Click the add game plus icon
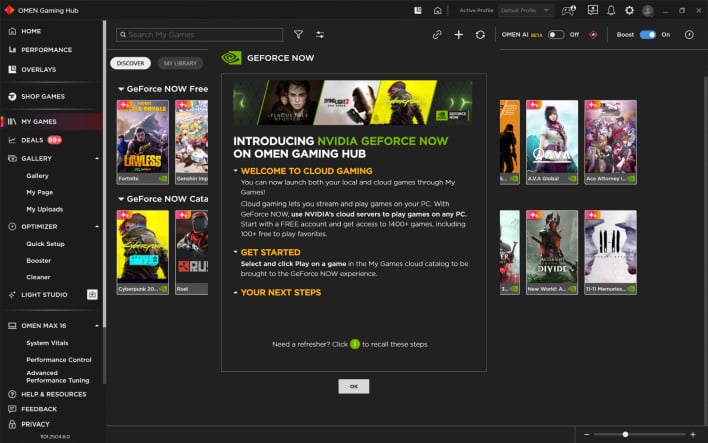 459,34
